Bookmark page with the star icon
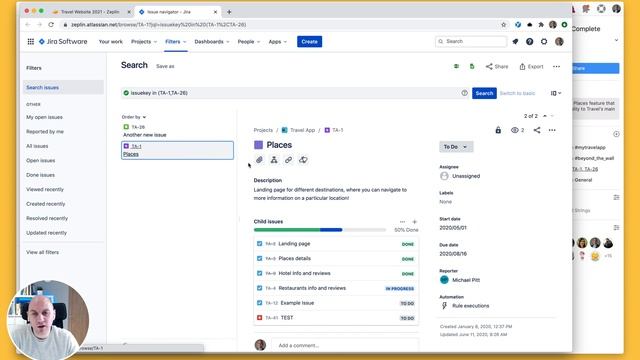 click(504, 25)
